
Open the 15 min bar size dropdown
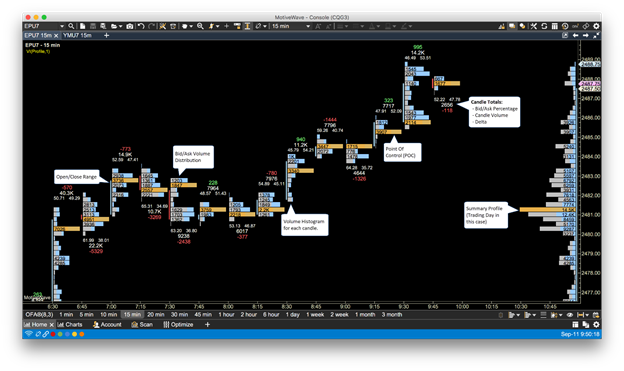[x=291, y=26]
